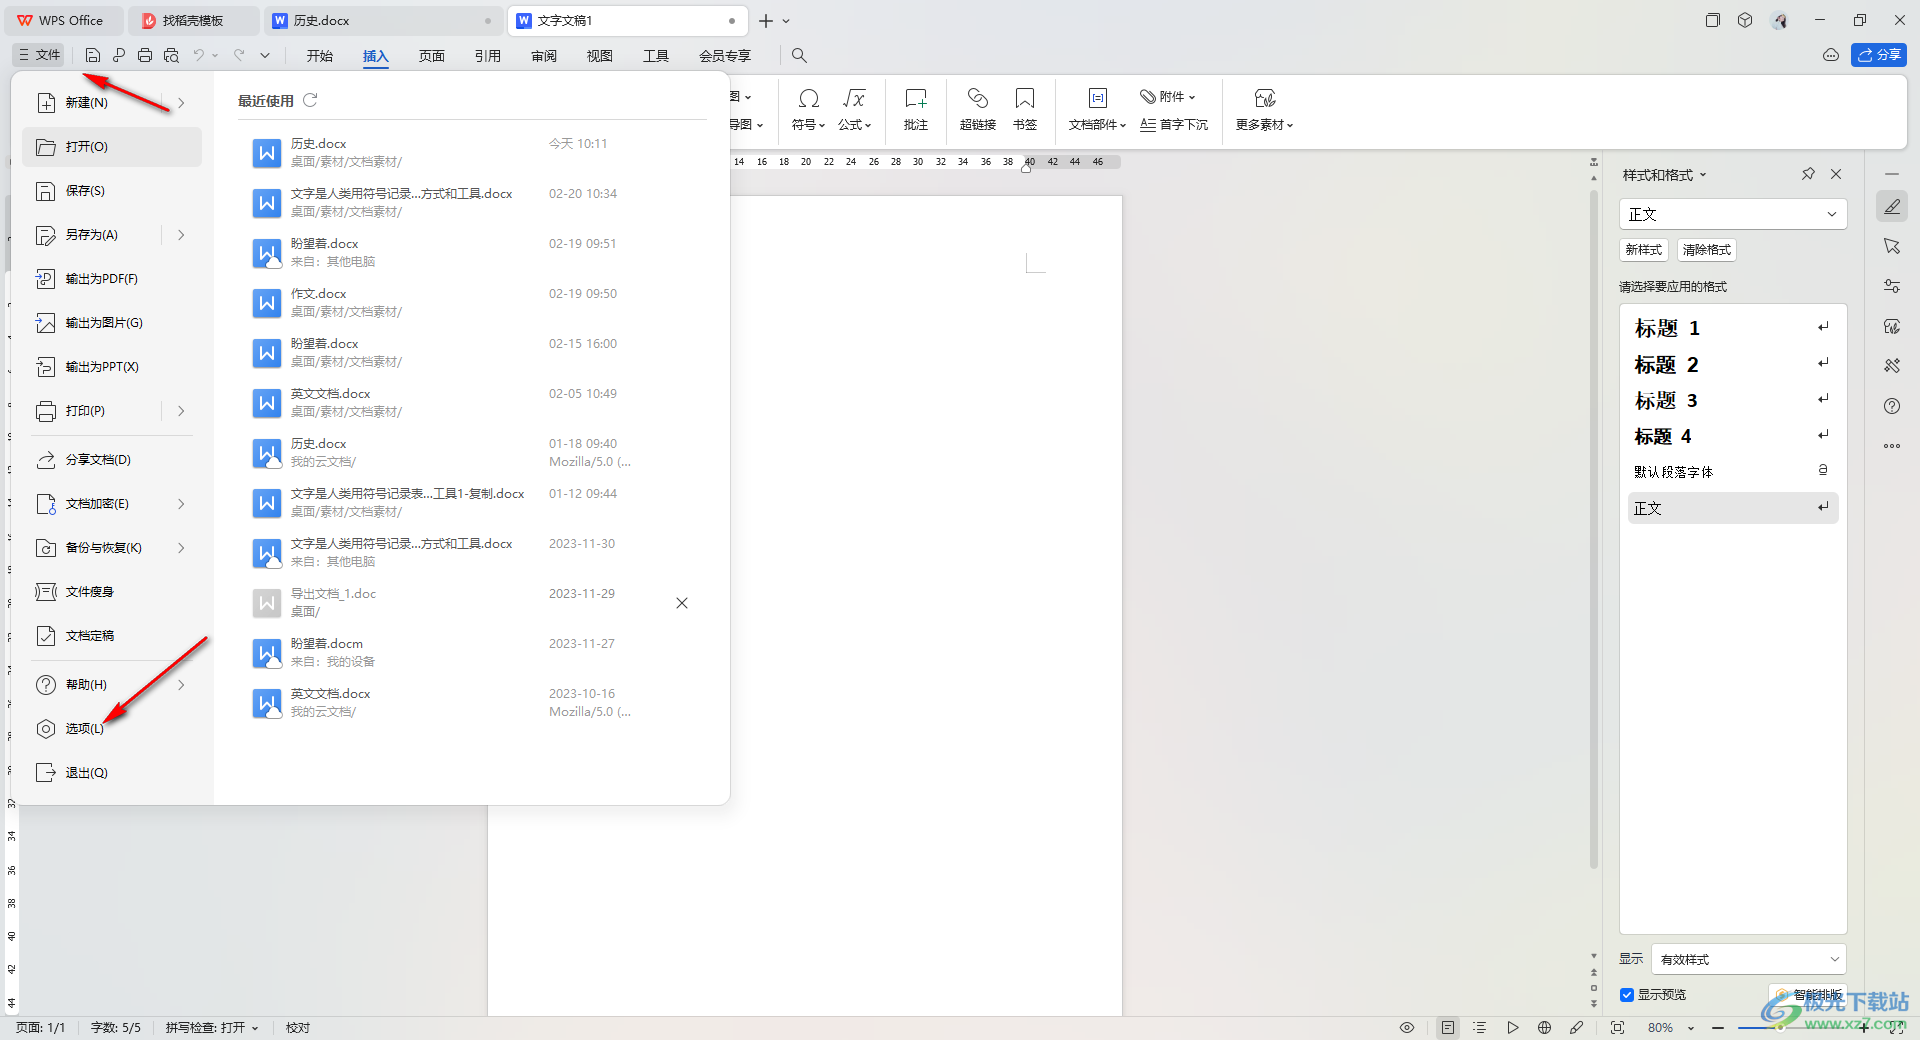The width and height of the screenshot is (1920, 1040).
Task: Expand the 文档加密(E) submenu arrow
Action: pos(181,504)
